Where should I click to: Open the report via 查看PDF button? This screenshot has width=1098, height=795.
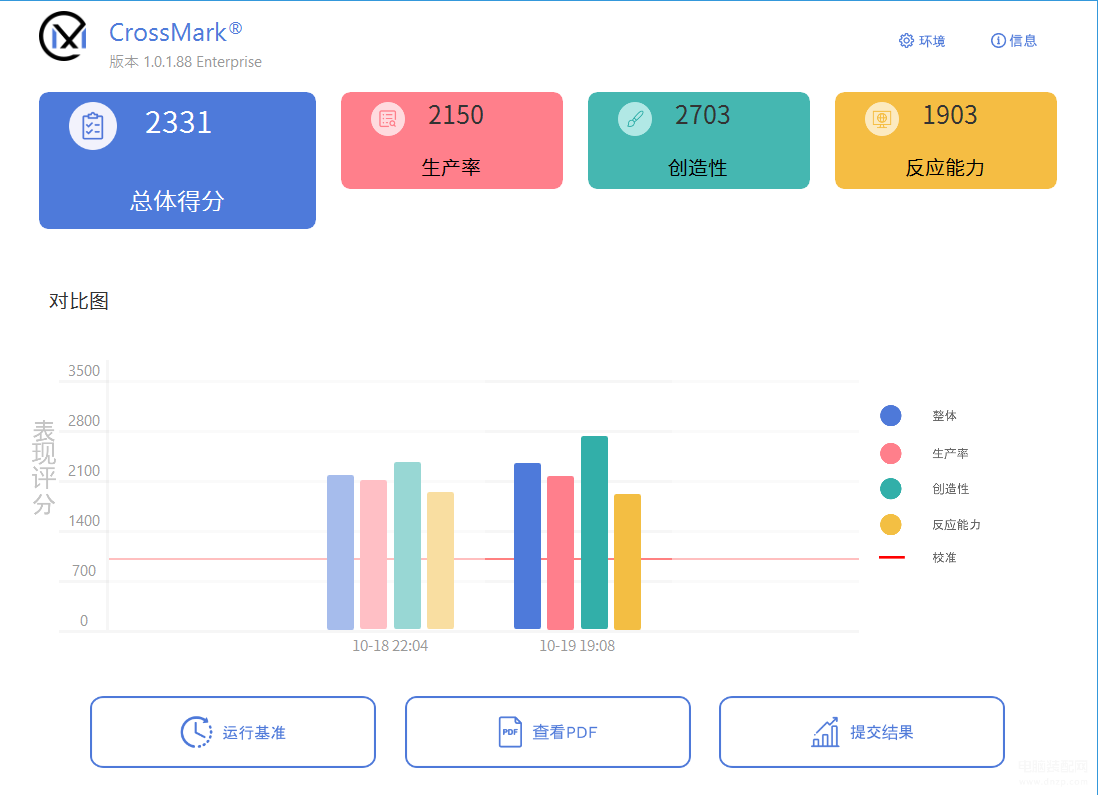coord(548,732)
